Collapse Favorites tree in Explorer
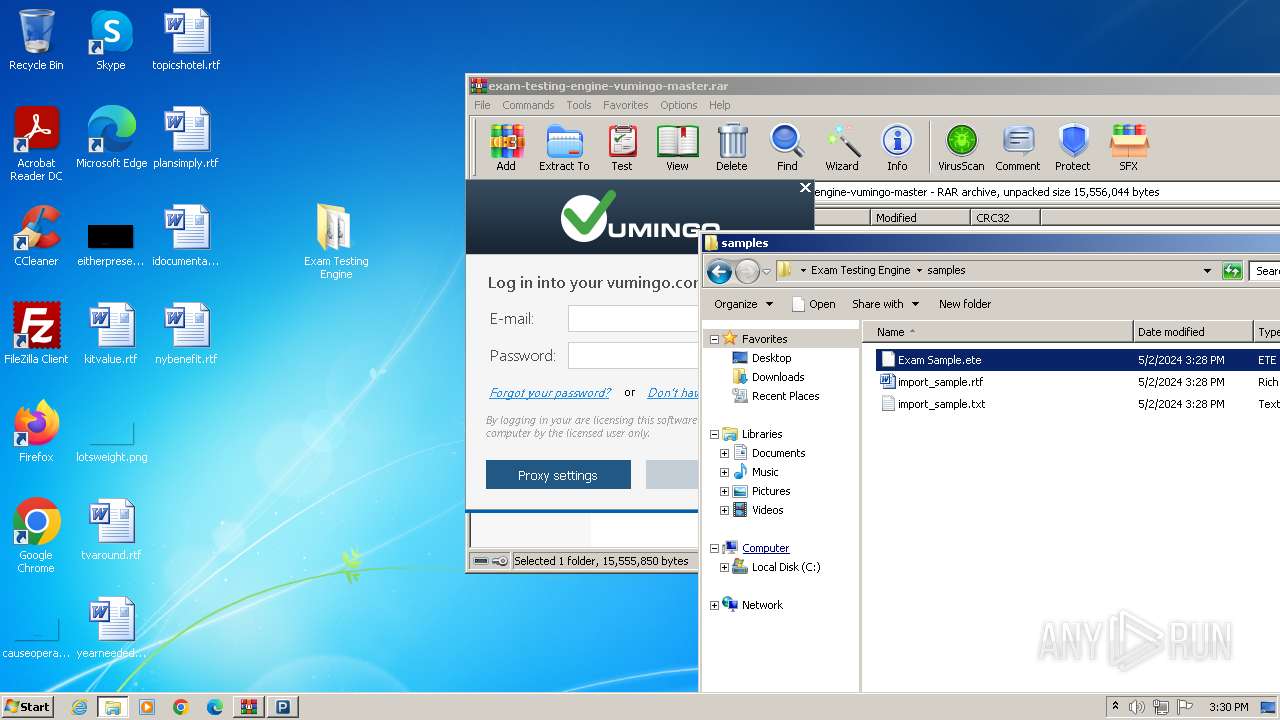1280x720 pixels. point(714,339)
